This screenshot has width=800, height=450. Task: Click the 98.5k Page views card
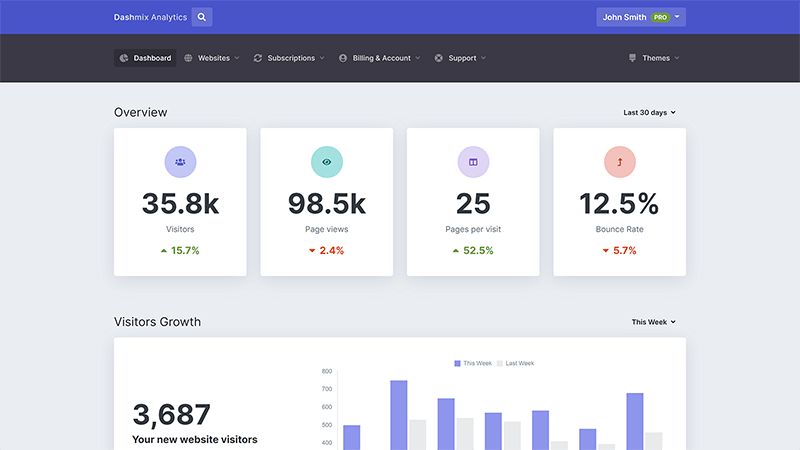click(326, 202)
